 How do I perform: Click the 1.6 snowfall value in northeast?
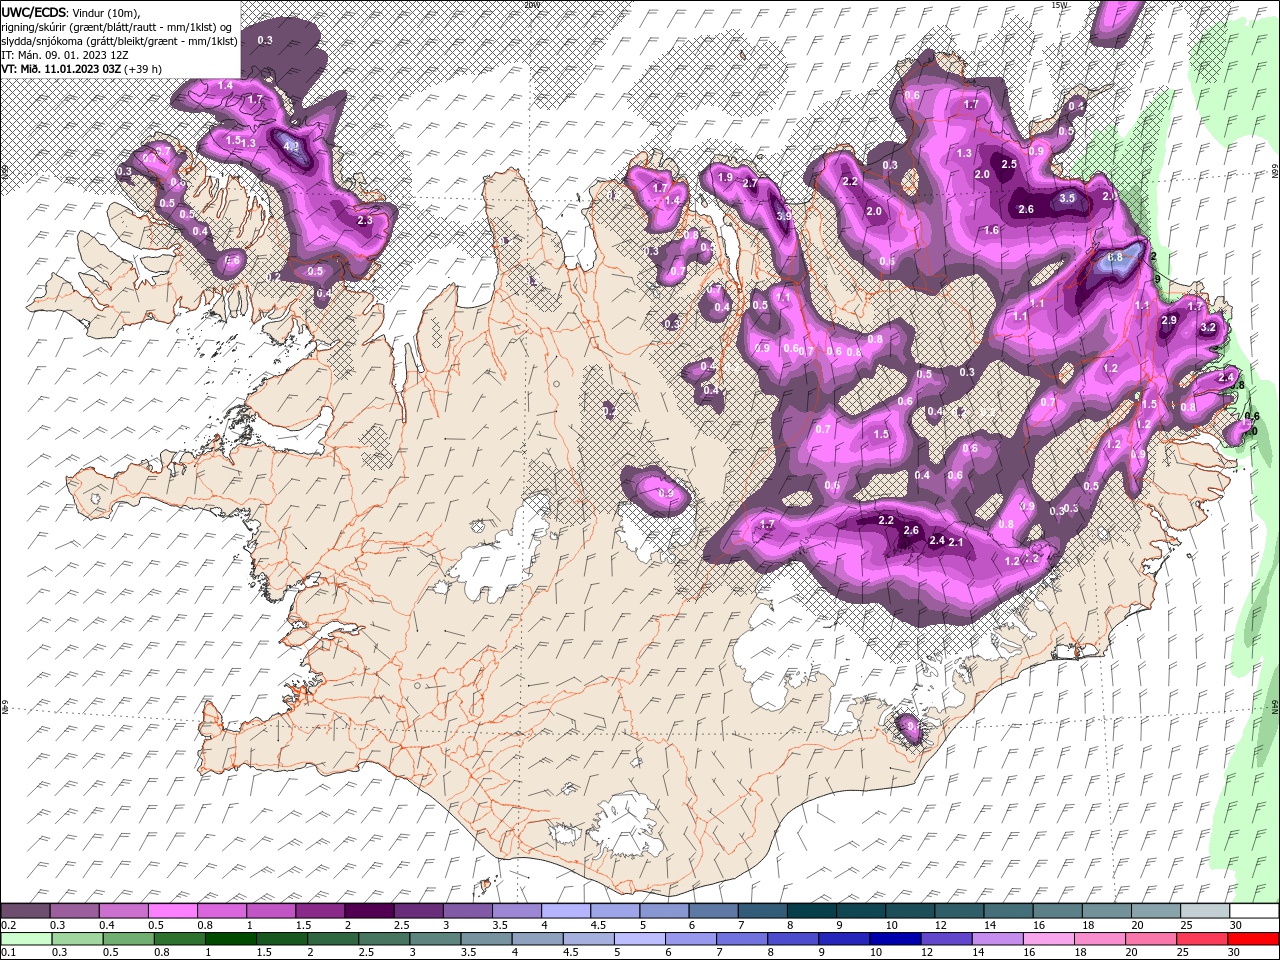coord(991,230)
